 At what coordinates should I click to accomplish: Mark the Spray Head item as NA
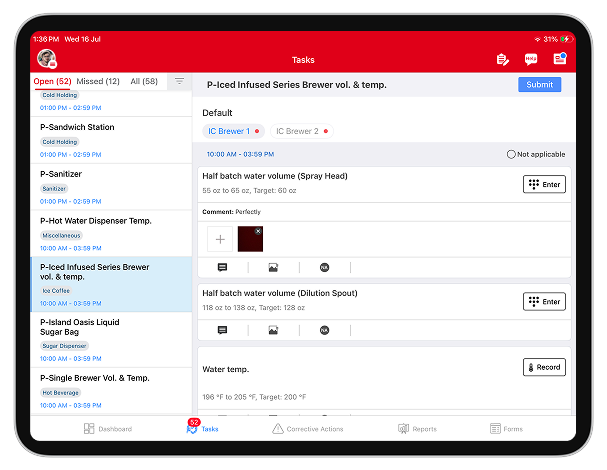pos(324,267)
